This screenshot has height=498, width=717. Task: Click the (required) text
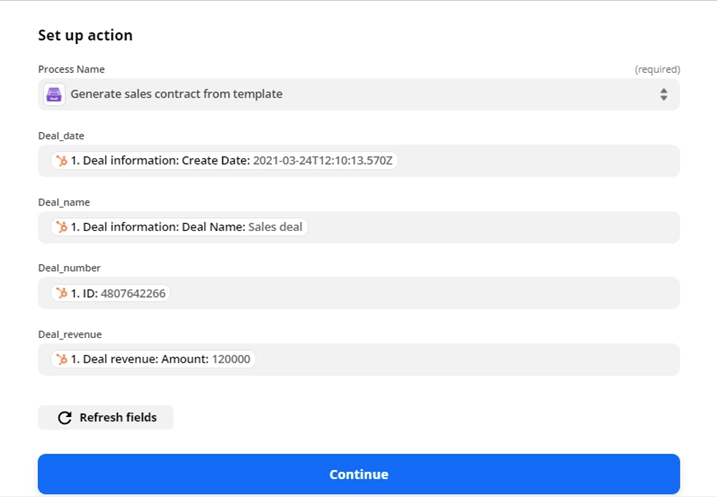[x=657, y=70]
